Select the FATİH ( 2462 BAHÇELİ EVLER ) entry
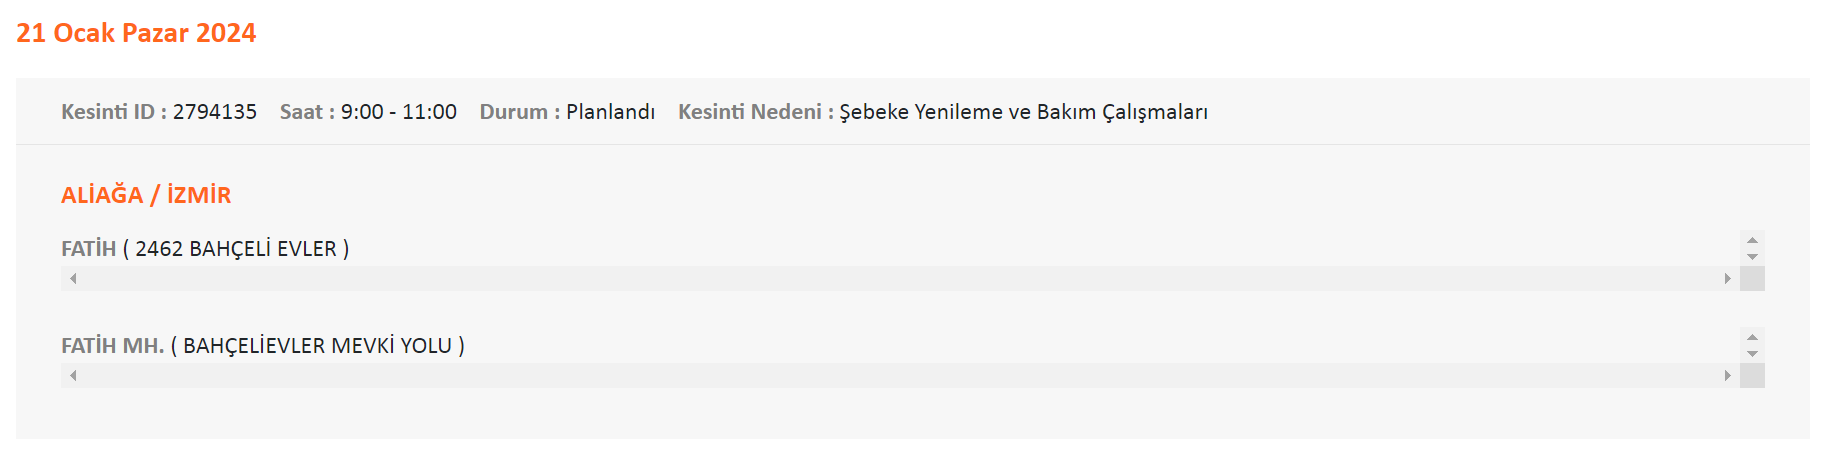The image size is (1825, 456). pos(205,249)
